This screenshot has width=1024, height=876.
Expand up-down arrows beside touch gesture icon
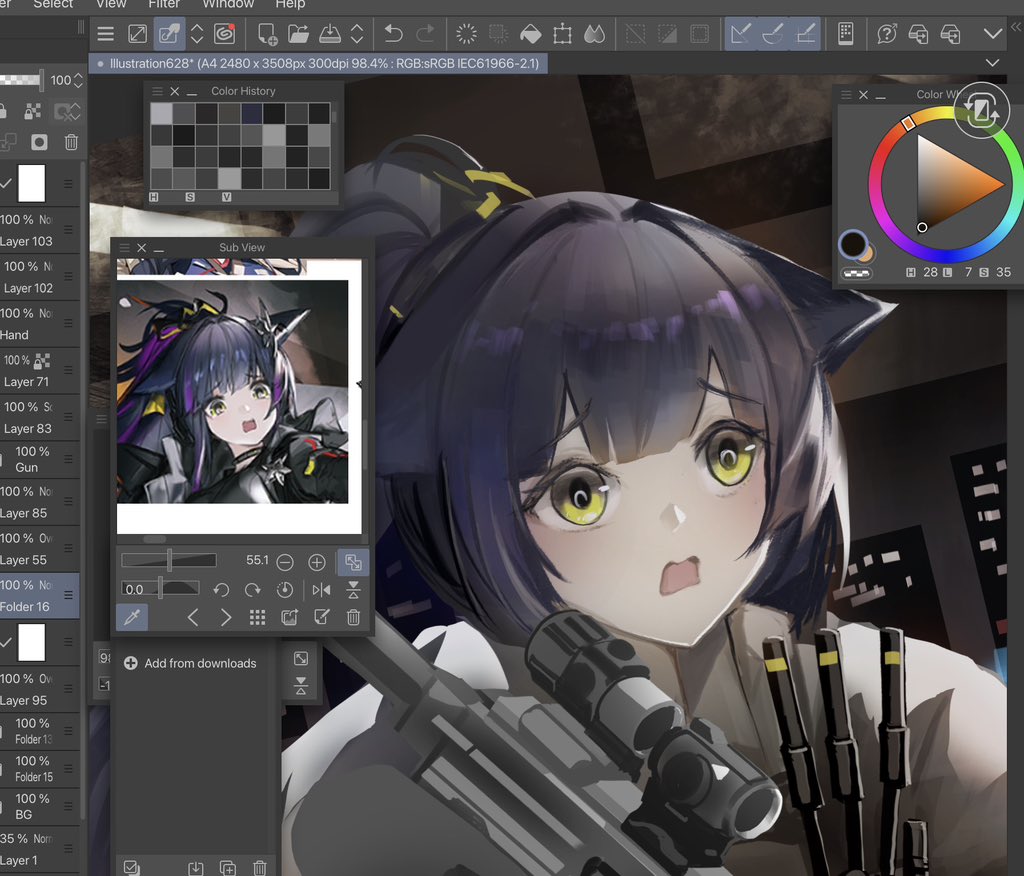coord(197,33)
